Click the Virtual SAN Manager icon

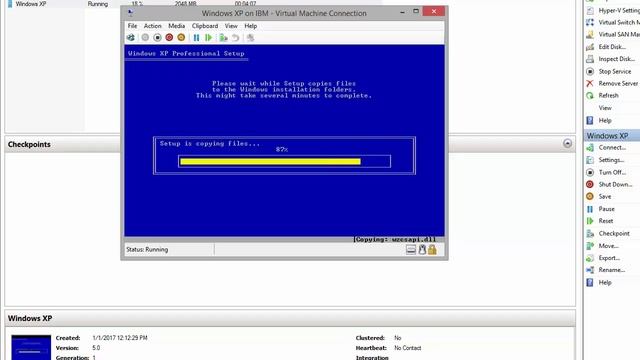(590, 34)
